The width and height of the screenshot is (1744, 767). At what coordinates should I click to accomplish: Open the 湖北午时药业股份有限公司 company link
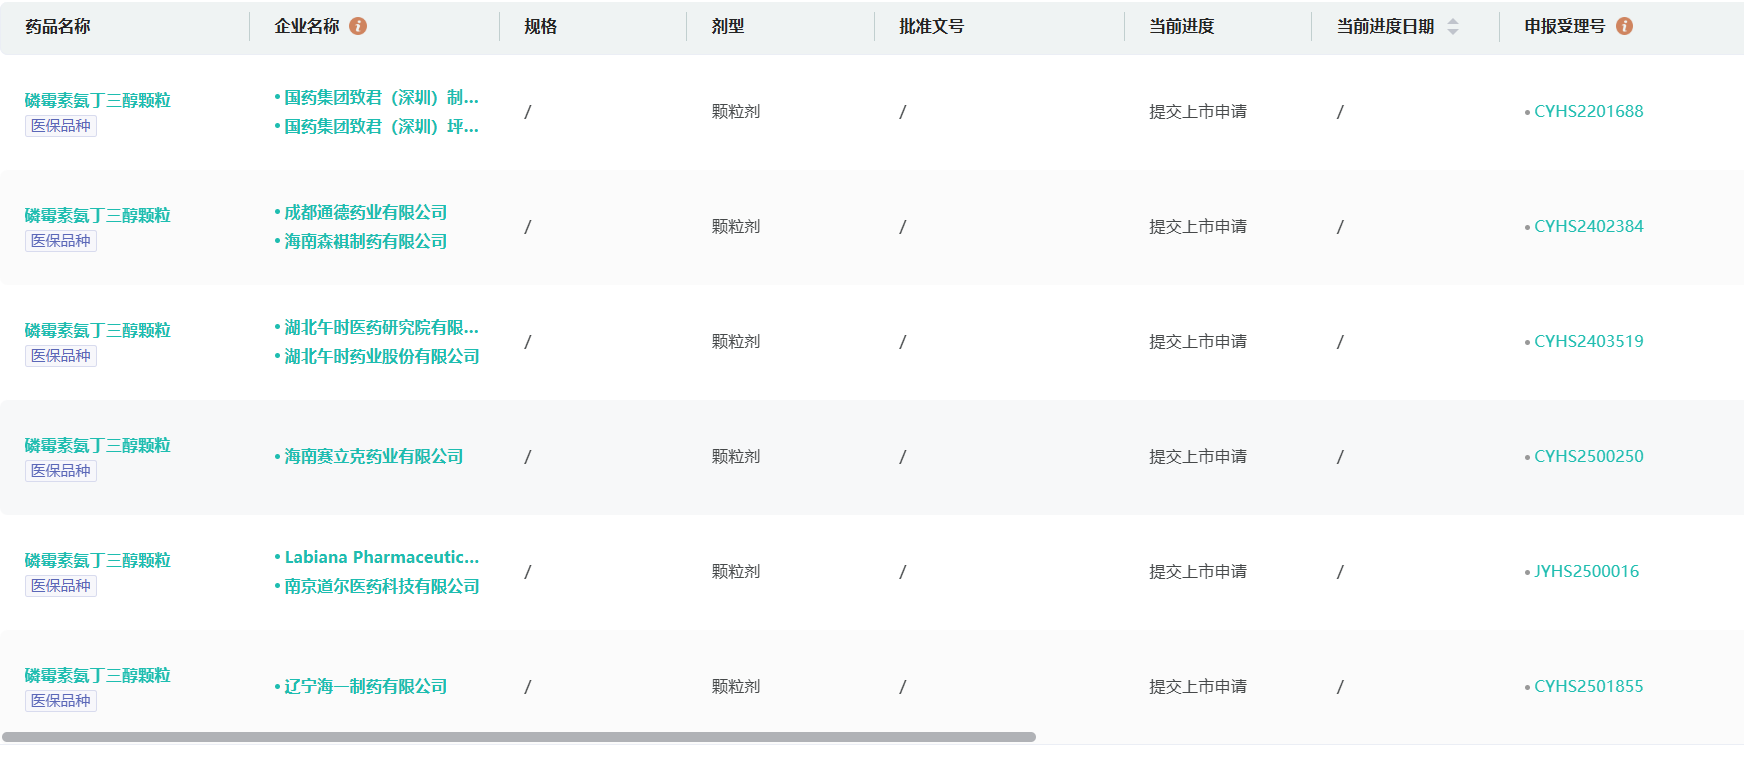(x=381, y=357)
